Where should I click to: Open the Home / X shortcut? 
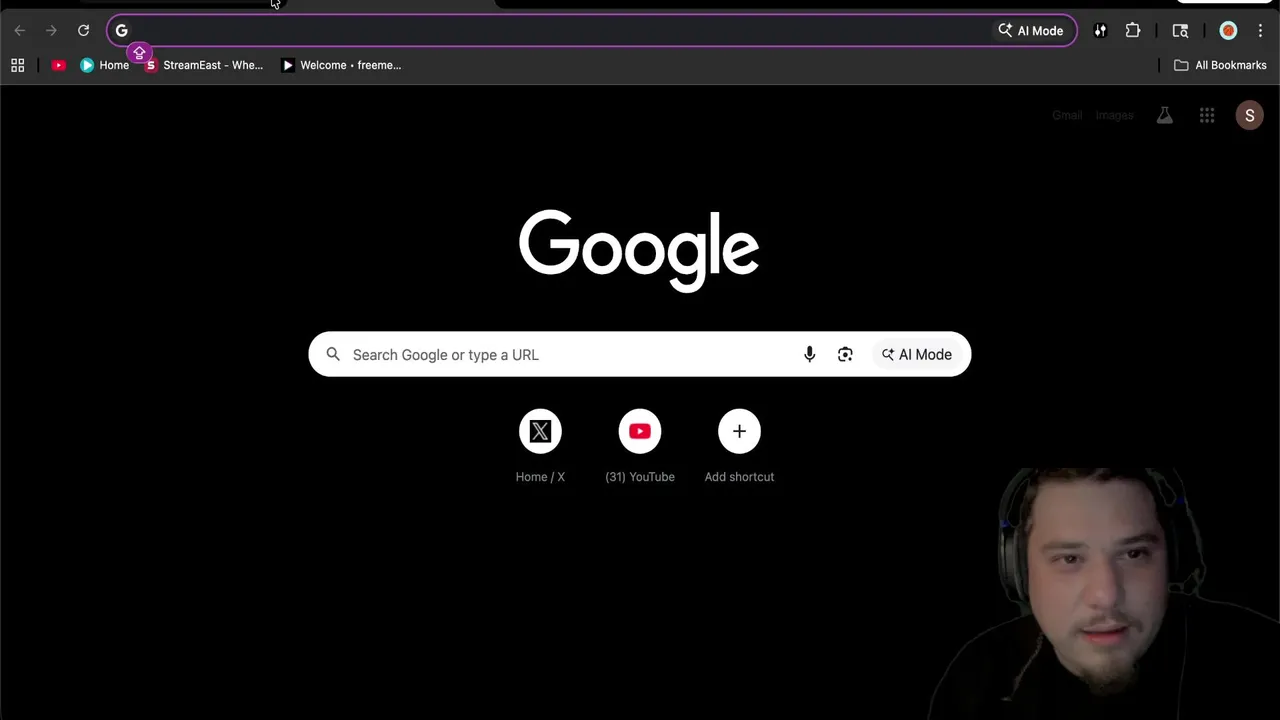(540, 446)
